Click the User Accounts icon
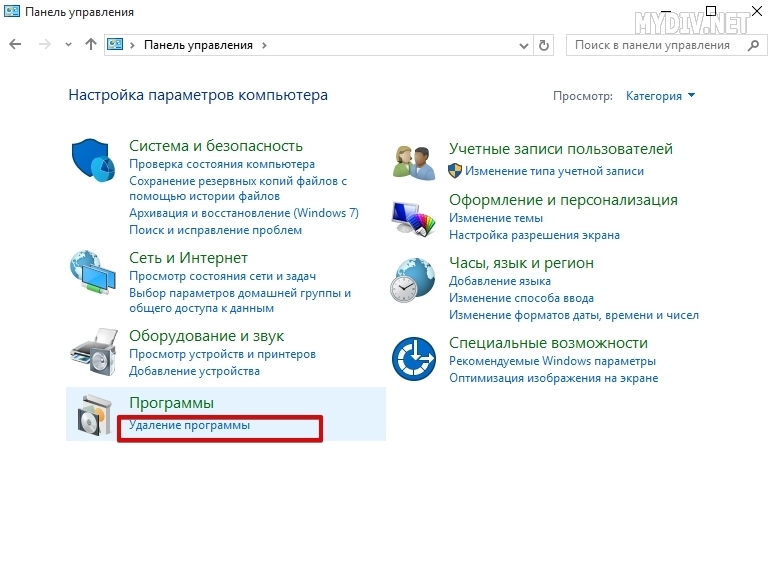Image resolution: width=777 pixels, height=584 pixels. [412, 160]
